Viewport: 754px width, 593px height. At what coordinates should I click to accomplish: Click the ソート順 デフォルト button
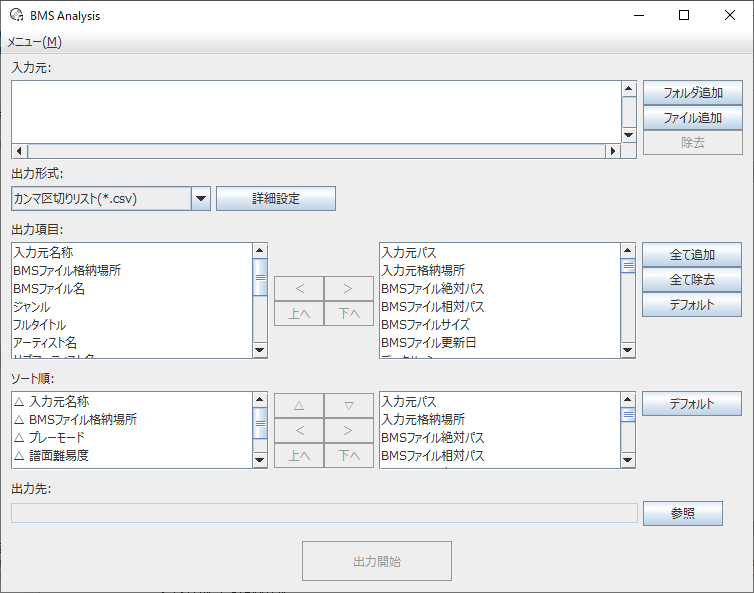[x=691, y=404]
